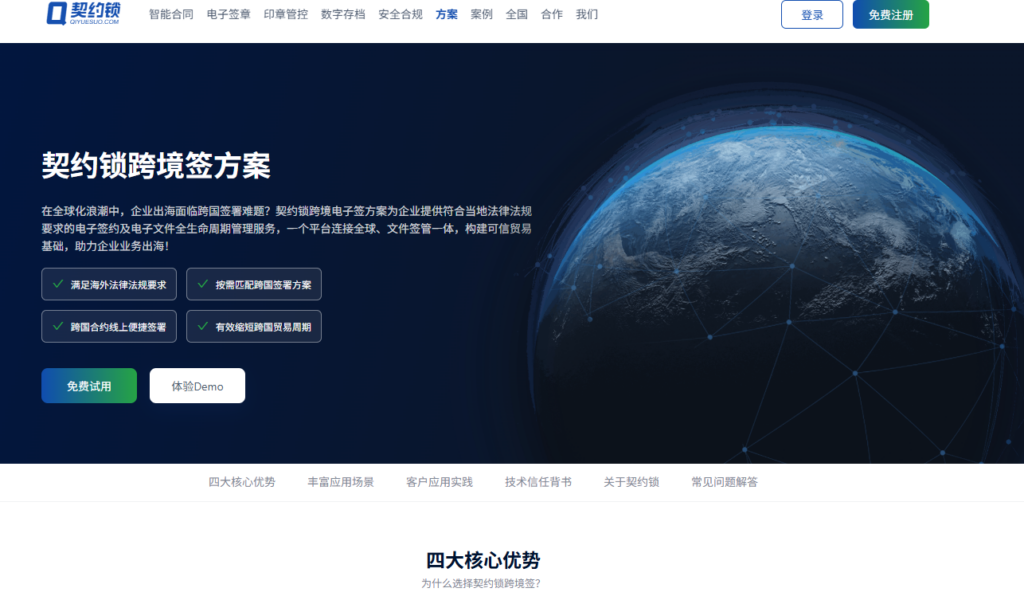This screenshot has height=596, width=1024.
Task: Open 常见问题解答 anchor link
Action: pyautogui.click(x=724, y=482)
